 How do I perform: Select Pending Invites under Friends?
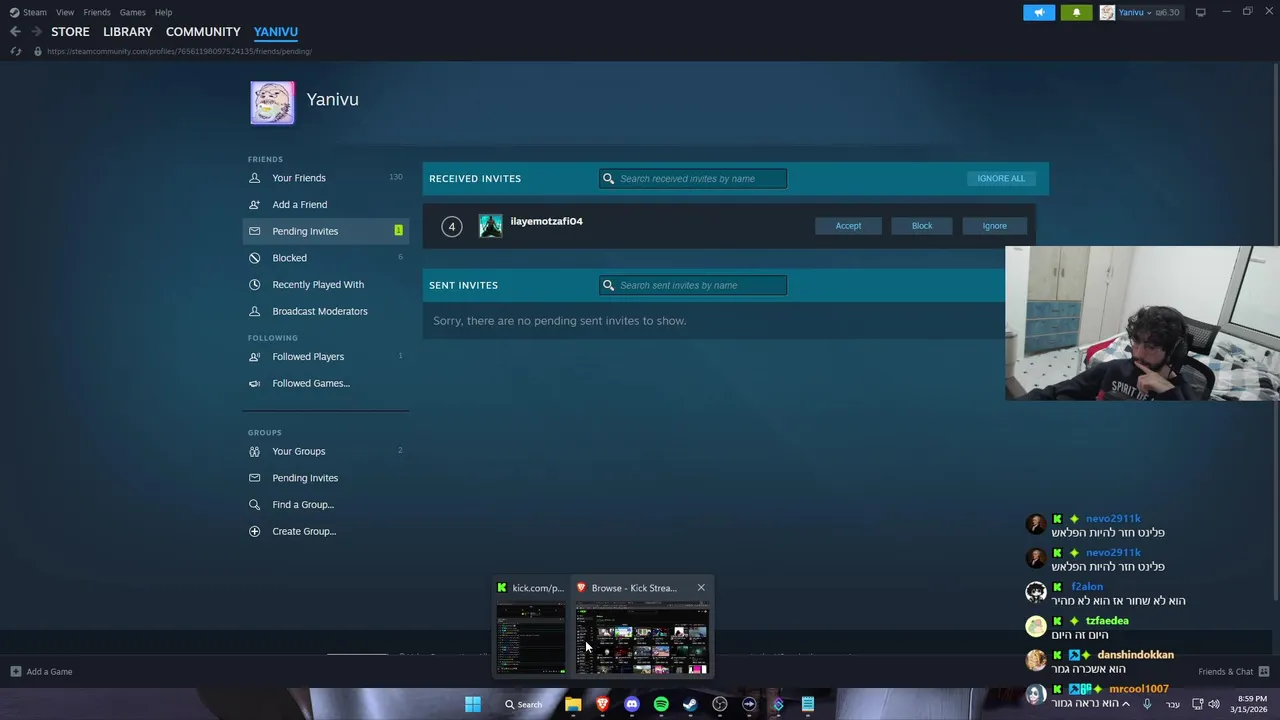point(325,231)
